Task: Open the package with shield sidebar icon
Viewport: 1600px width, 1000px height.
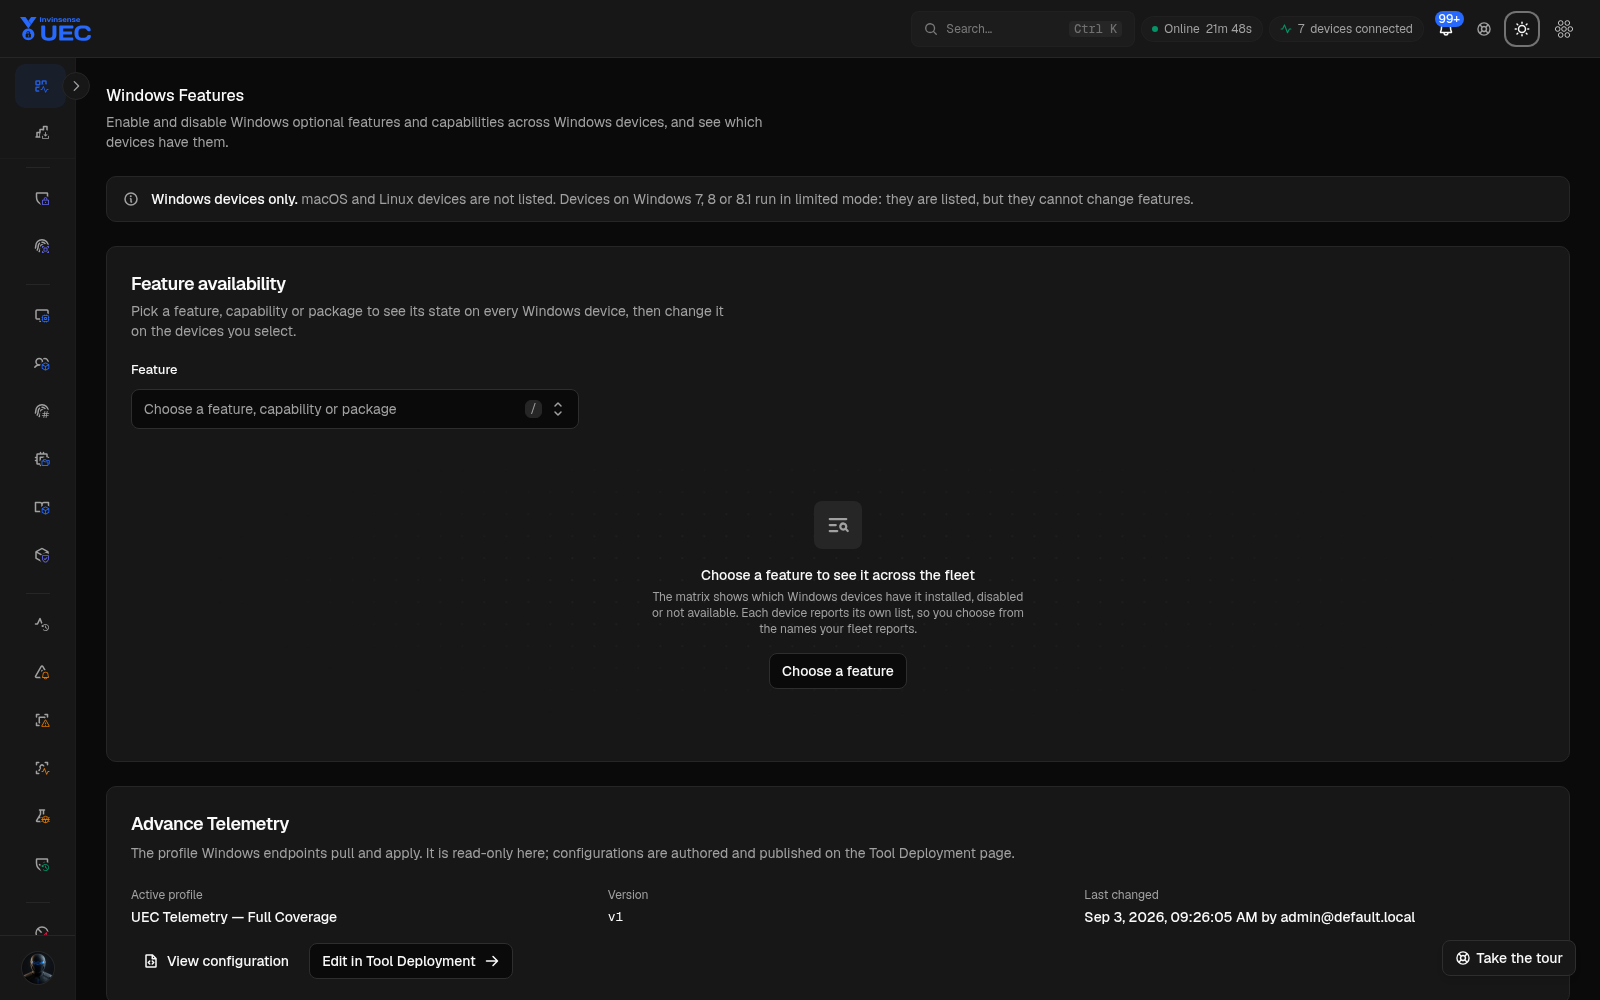Action: tap(41, 555)
